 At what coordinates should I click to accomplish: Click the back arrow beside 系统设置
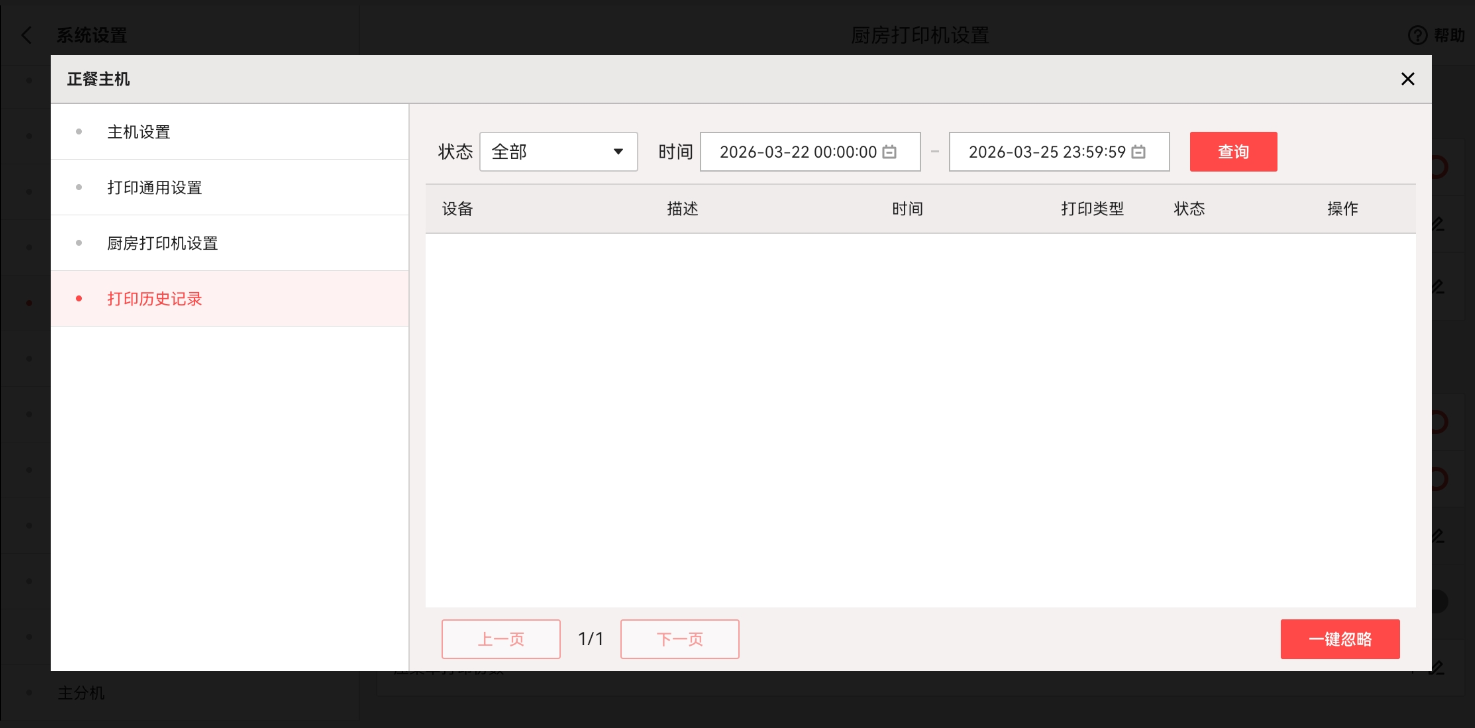pyautogui.click(x=27, y=35)
